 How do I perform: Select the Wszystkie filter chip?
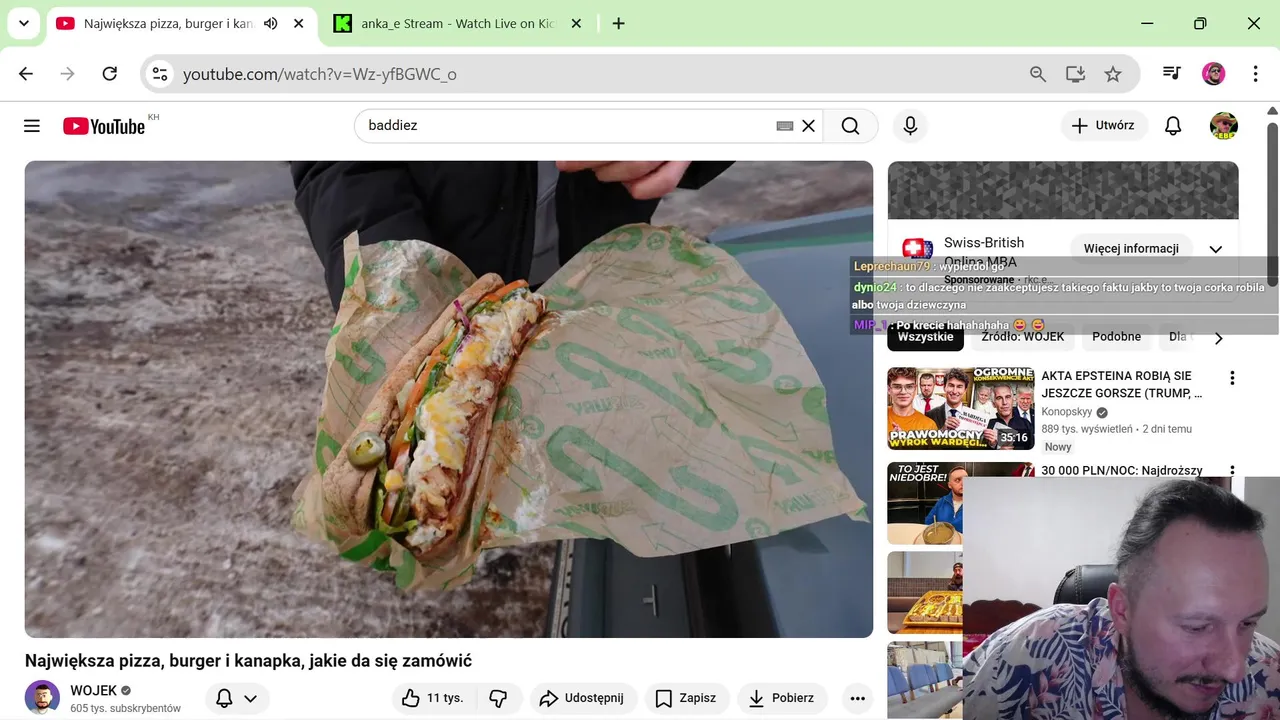(x=926, y=337)
